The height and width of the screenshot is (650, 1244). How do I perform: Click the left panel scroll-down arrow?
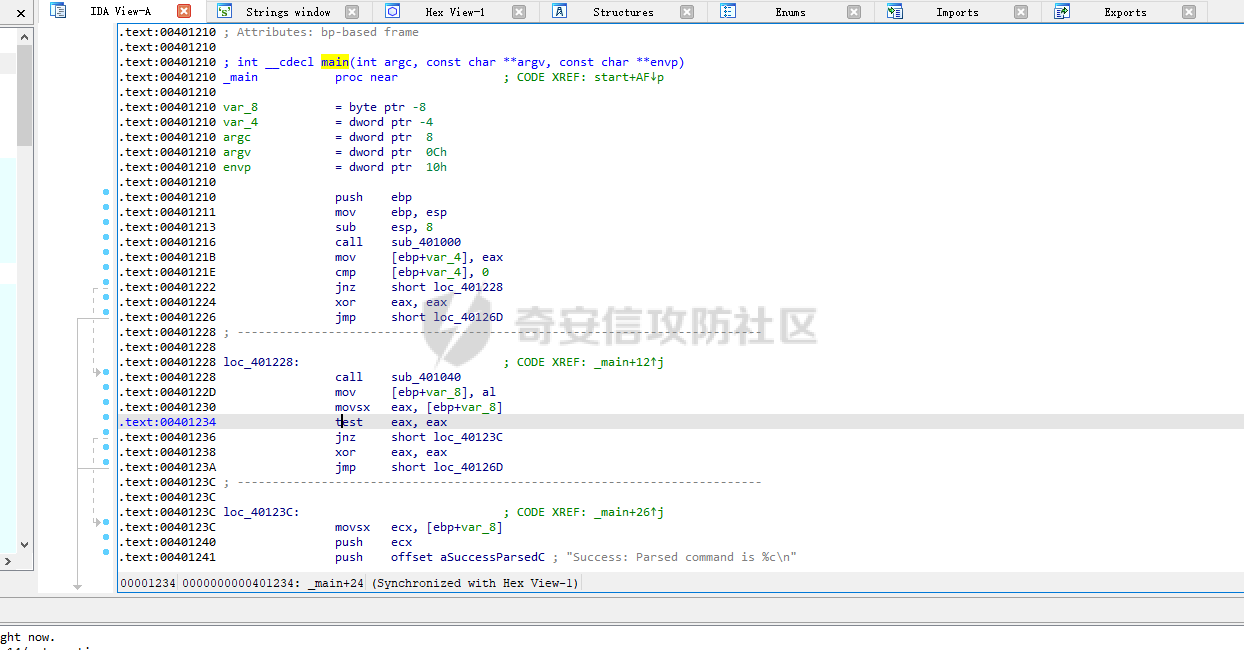(25, 545)
